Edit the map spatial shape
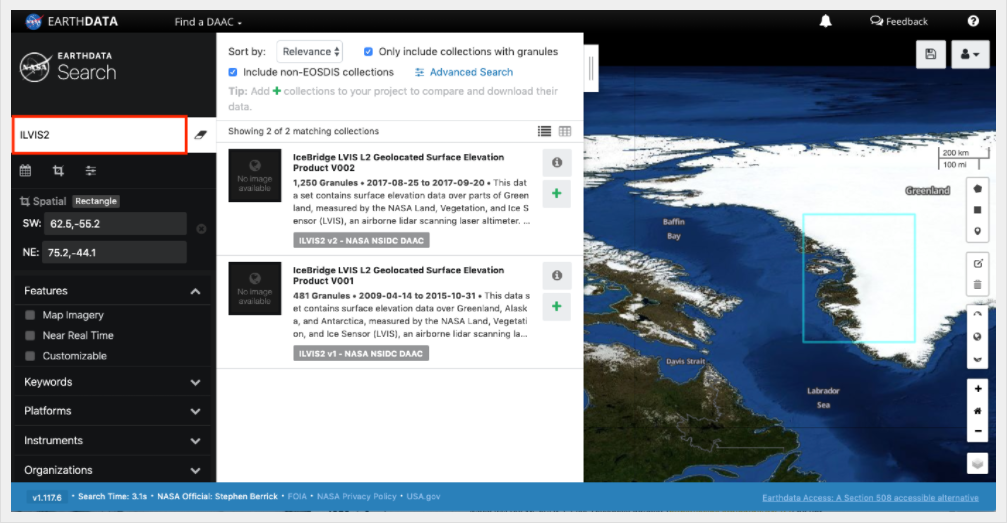1008x523 pixels. [978, 263]
